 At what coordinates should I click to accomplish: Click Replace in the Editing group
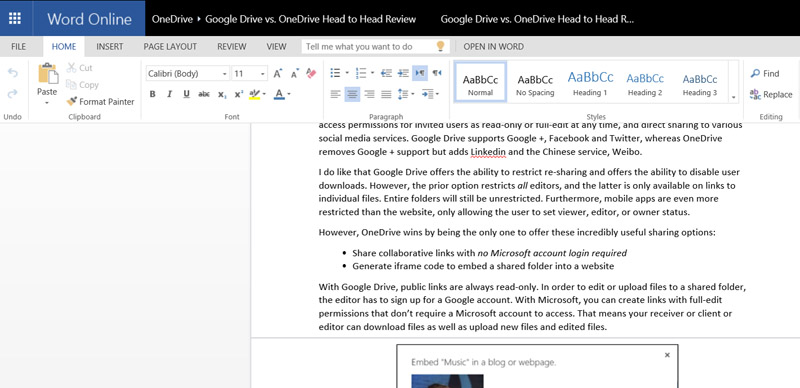[x=771, y=94]
